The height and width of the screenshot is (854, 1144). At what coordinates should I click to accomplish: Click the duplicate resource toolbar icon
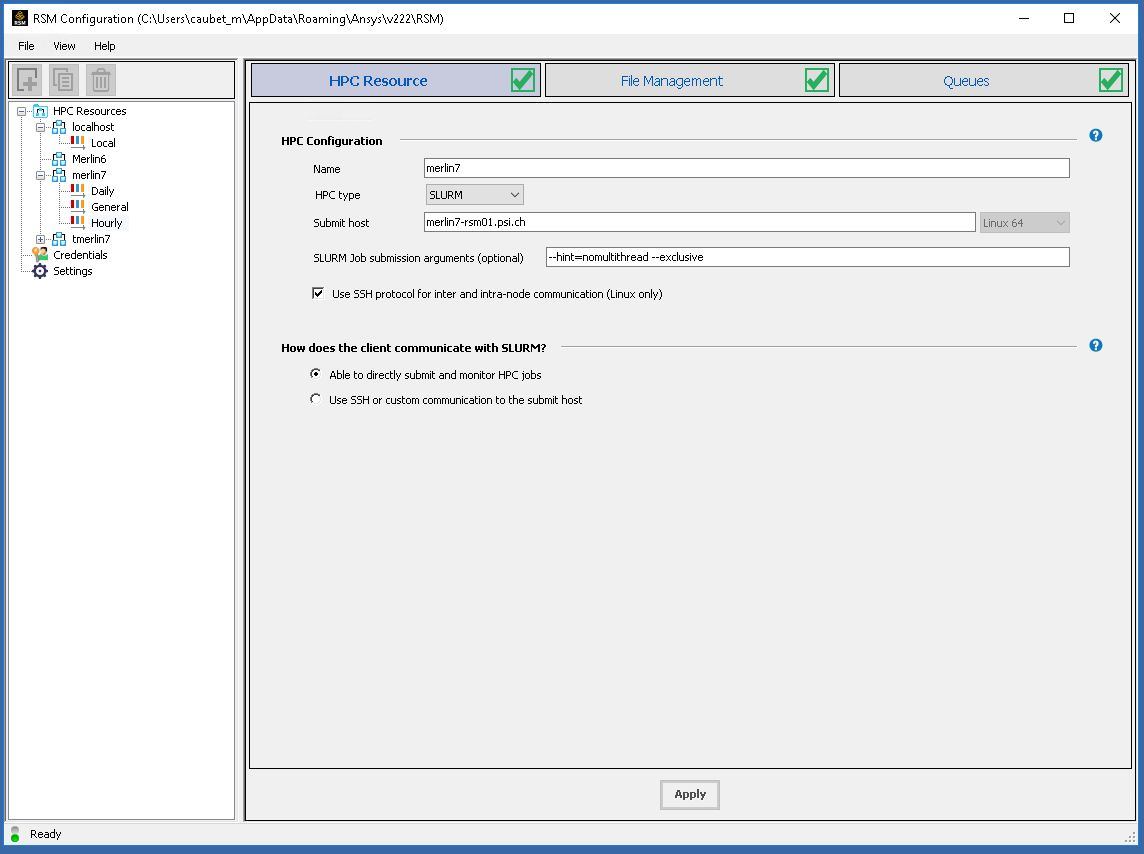tap(62, 80)
